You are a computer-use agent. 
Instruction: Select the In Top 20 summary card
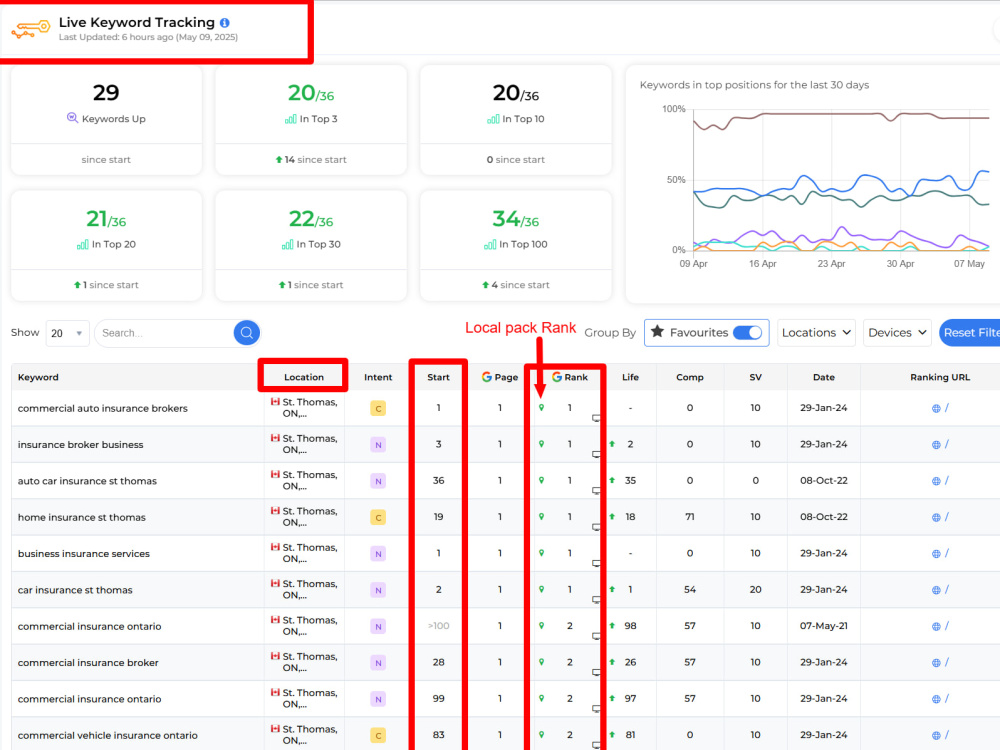pos(107,246)
